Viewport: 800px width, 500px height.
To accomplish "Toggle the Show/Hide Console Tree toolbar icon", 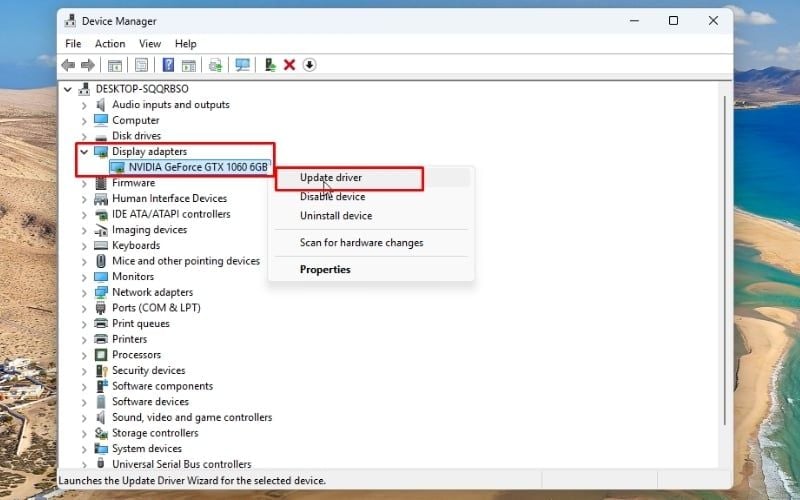I will tap(114, 65).
